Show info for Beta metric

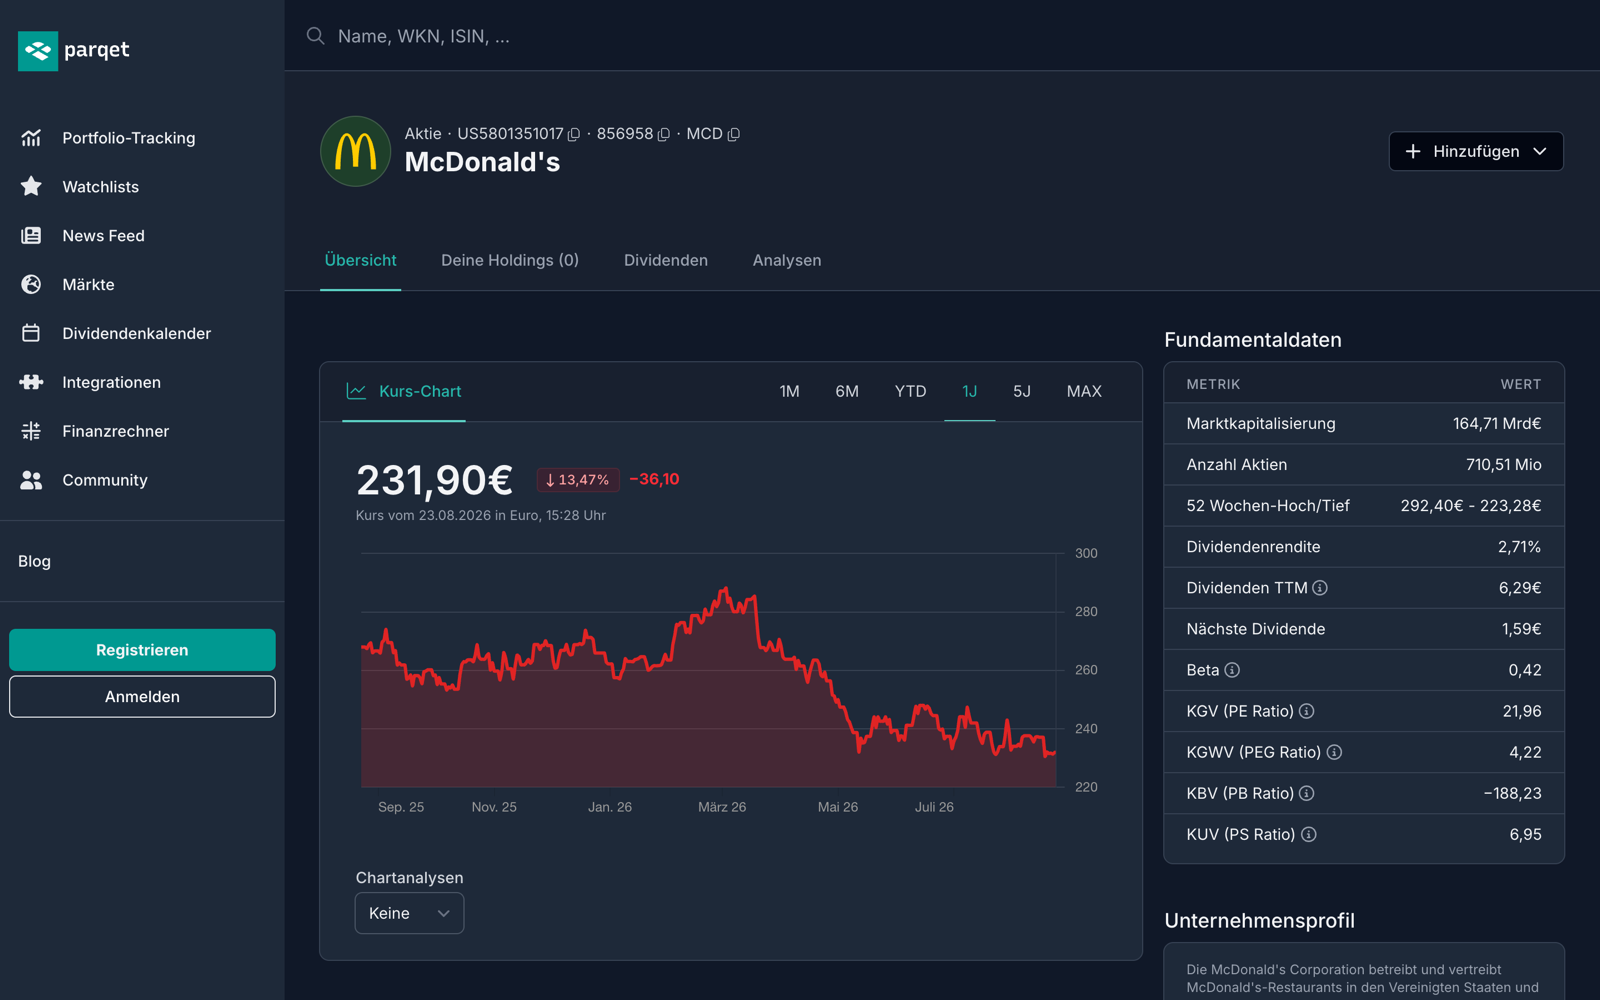[1232, 670]
